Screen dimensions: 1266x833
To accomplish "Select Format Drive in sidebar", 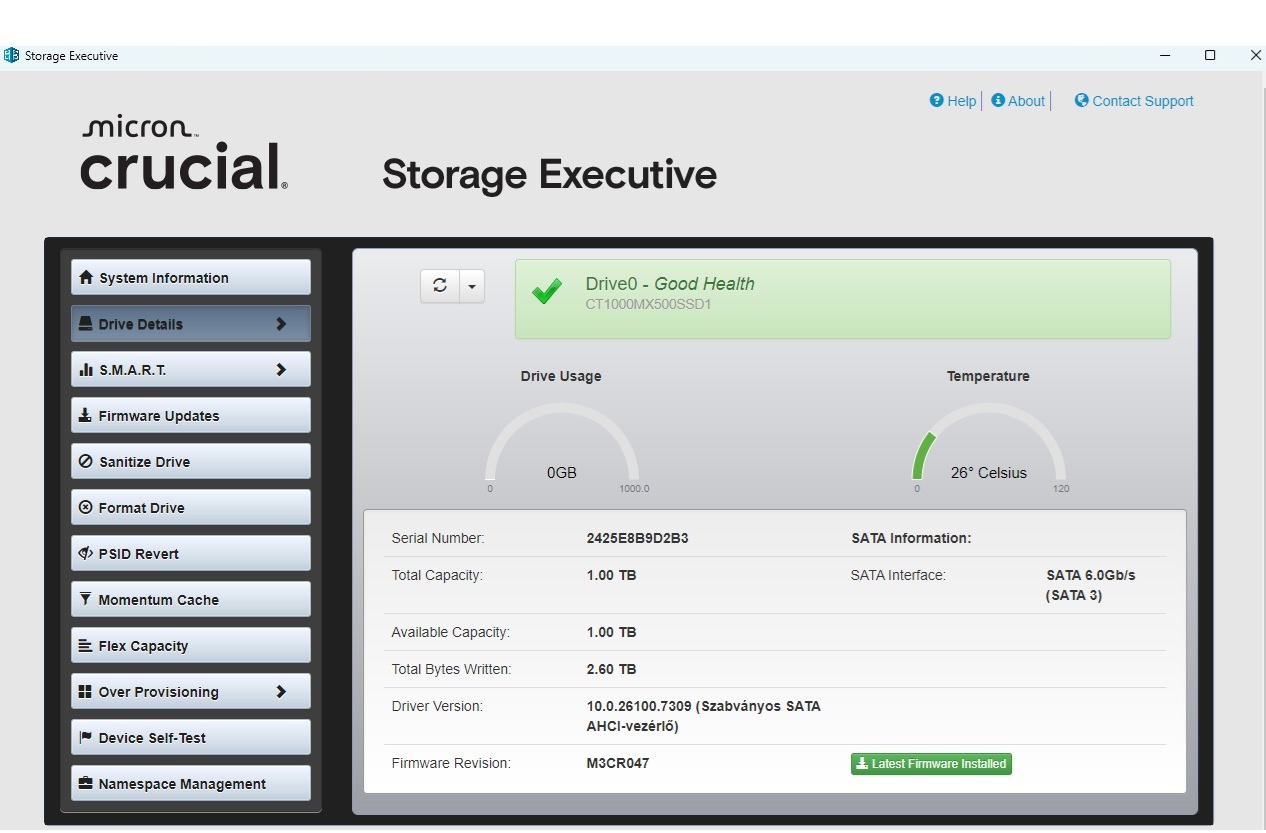I will (x=191, y=508).
